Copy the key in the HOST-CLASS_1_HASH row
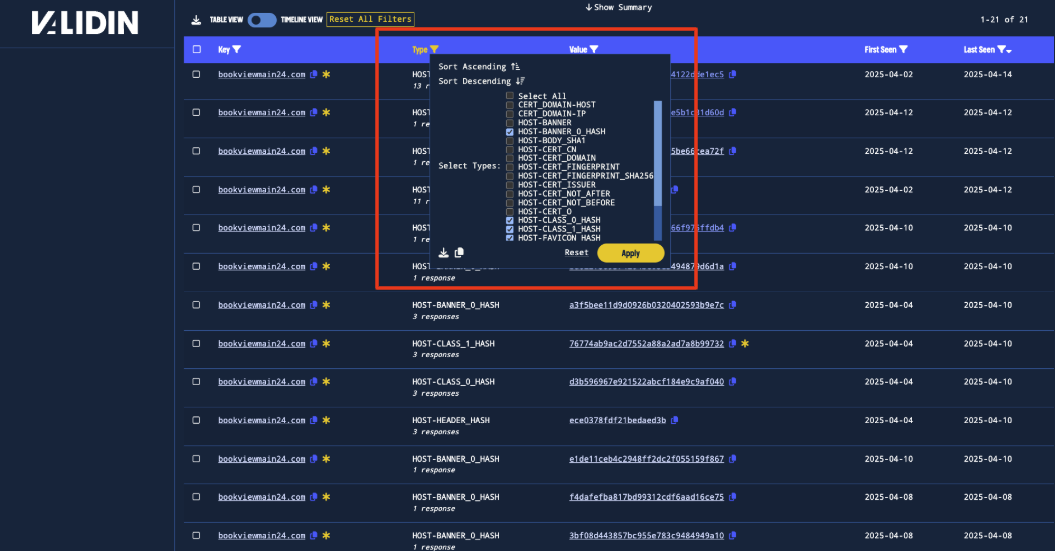This screenshot has width=1055, height=551. (x=314, y=343)
